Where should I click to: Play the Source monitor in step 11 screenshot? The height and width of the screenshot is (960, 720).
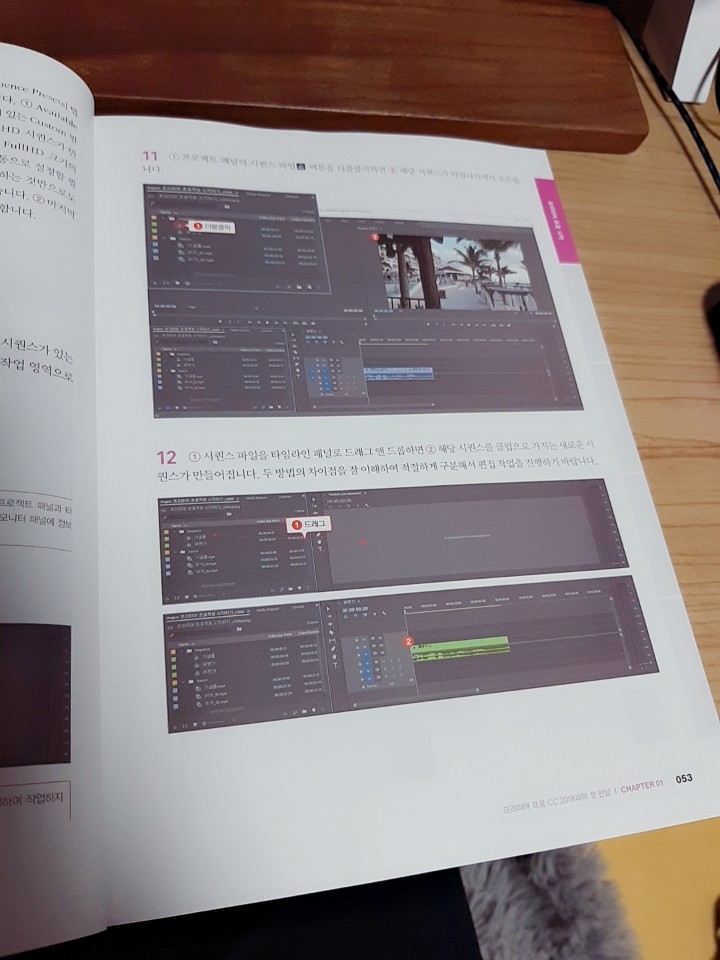click(267, 322)
